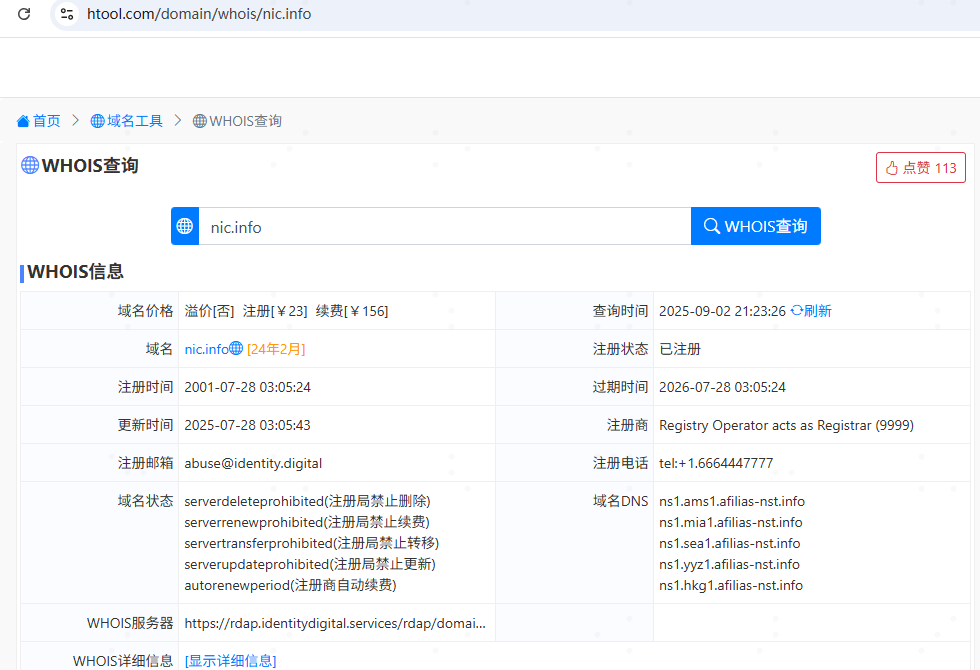980x670 pixels.
Task: Run the lookup with the WHOIS查询 button
Action: (x=756, y=226)
